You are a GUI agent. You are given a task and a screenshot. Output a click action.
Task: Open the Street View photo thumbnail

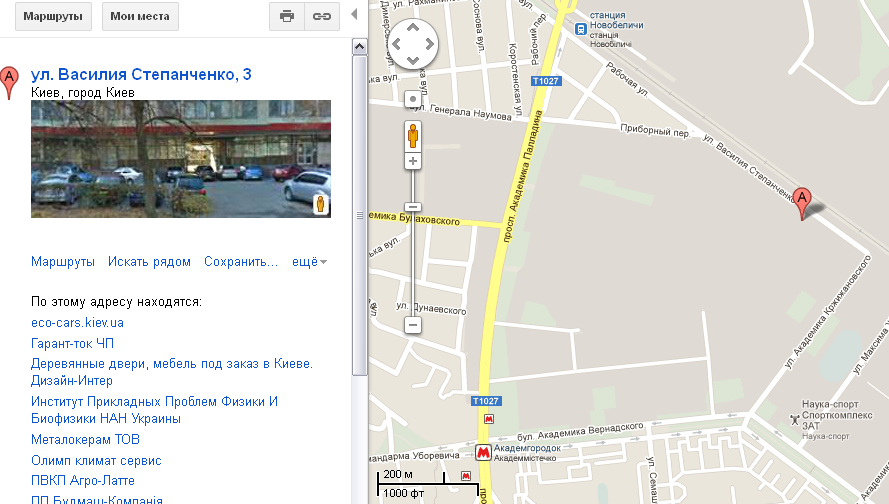181,159
